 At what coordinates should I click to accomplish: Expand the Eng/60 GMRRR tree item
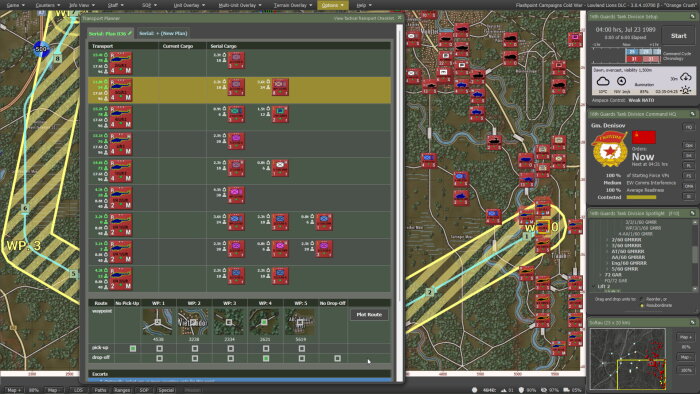click(x=607, y=263)
